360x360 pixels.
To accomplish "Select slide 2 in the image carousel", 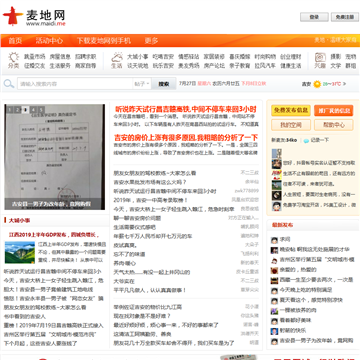I will [x=18, y=109].
